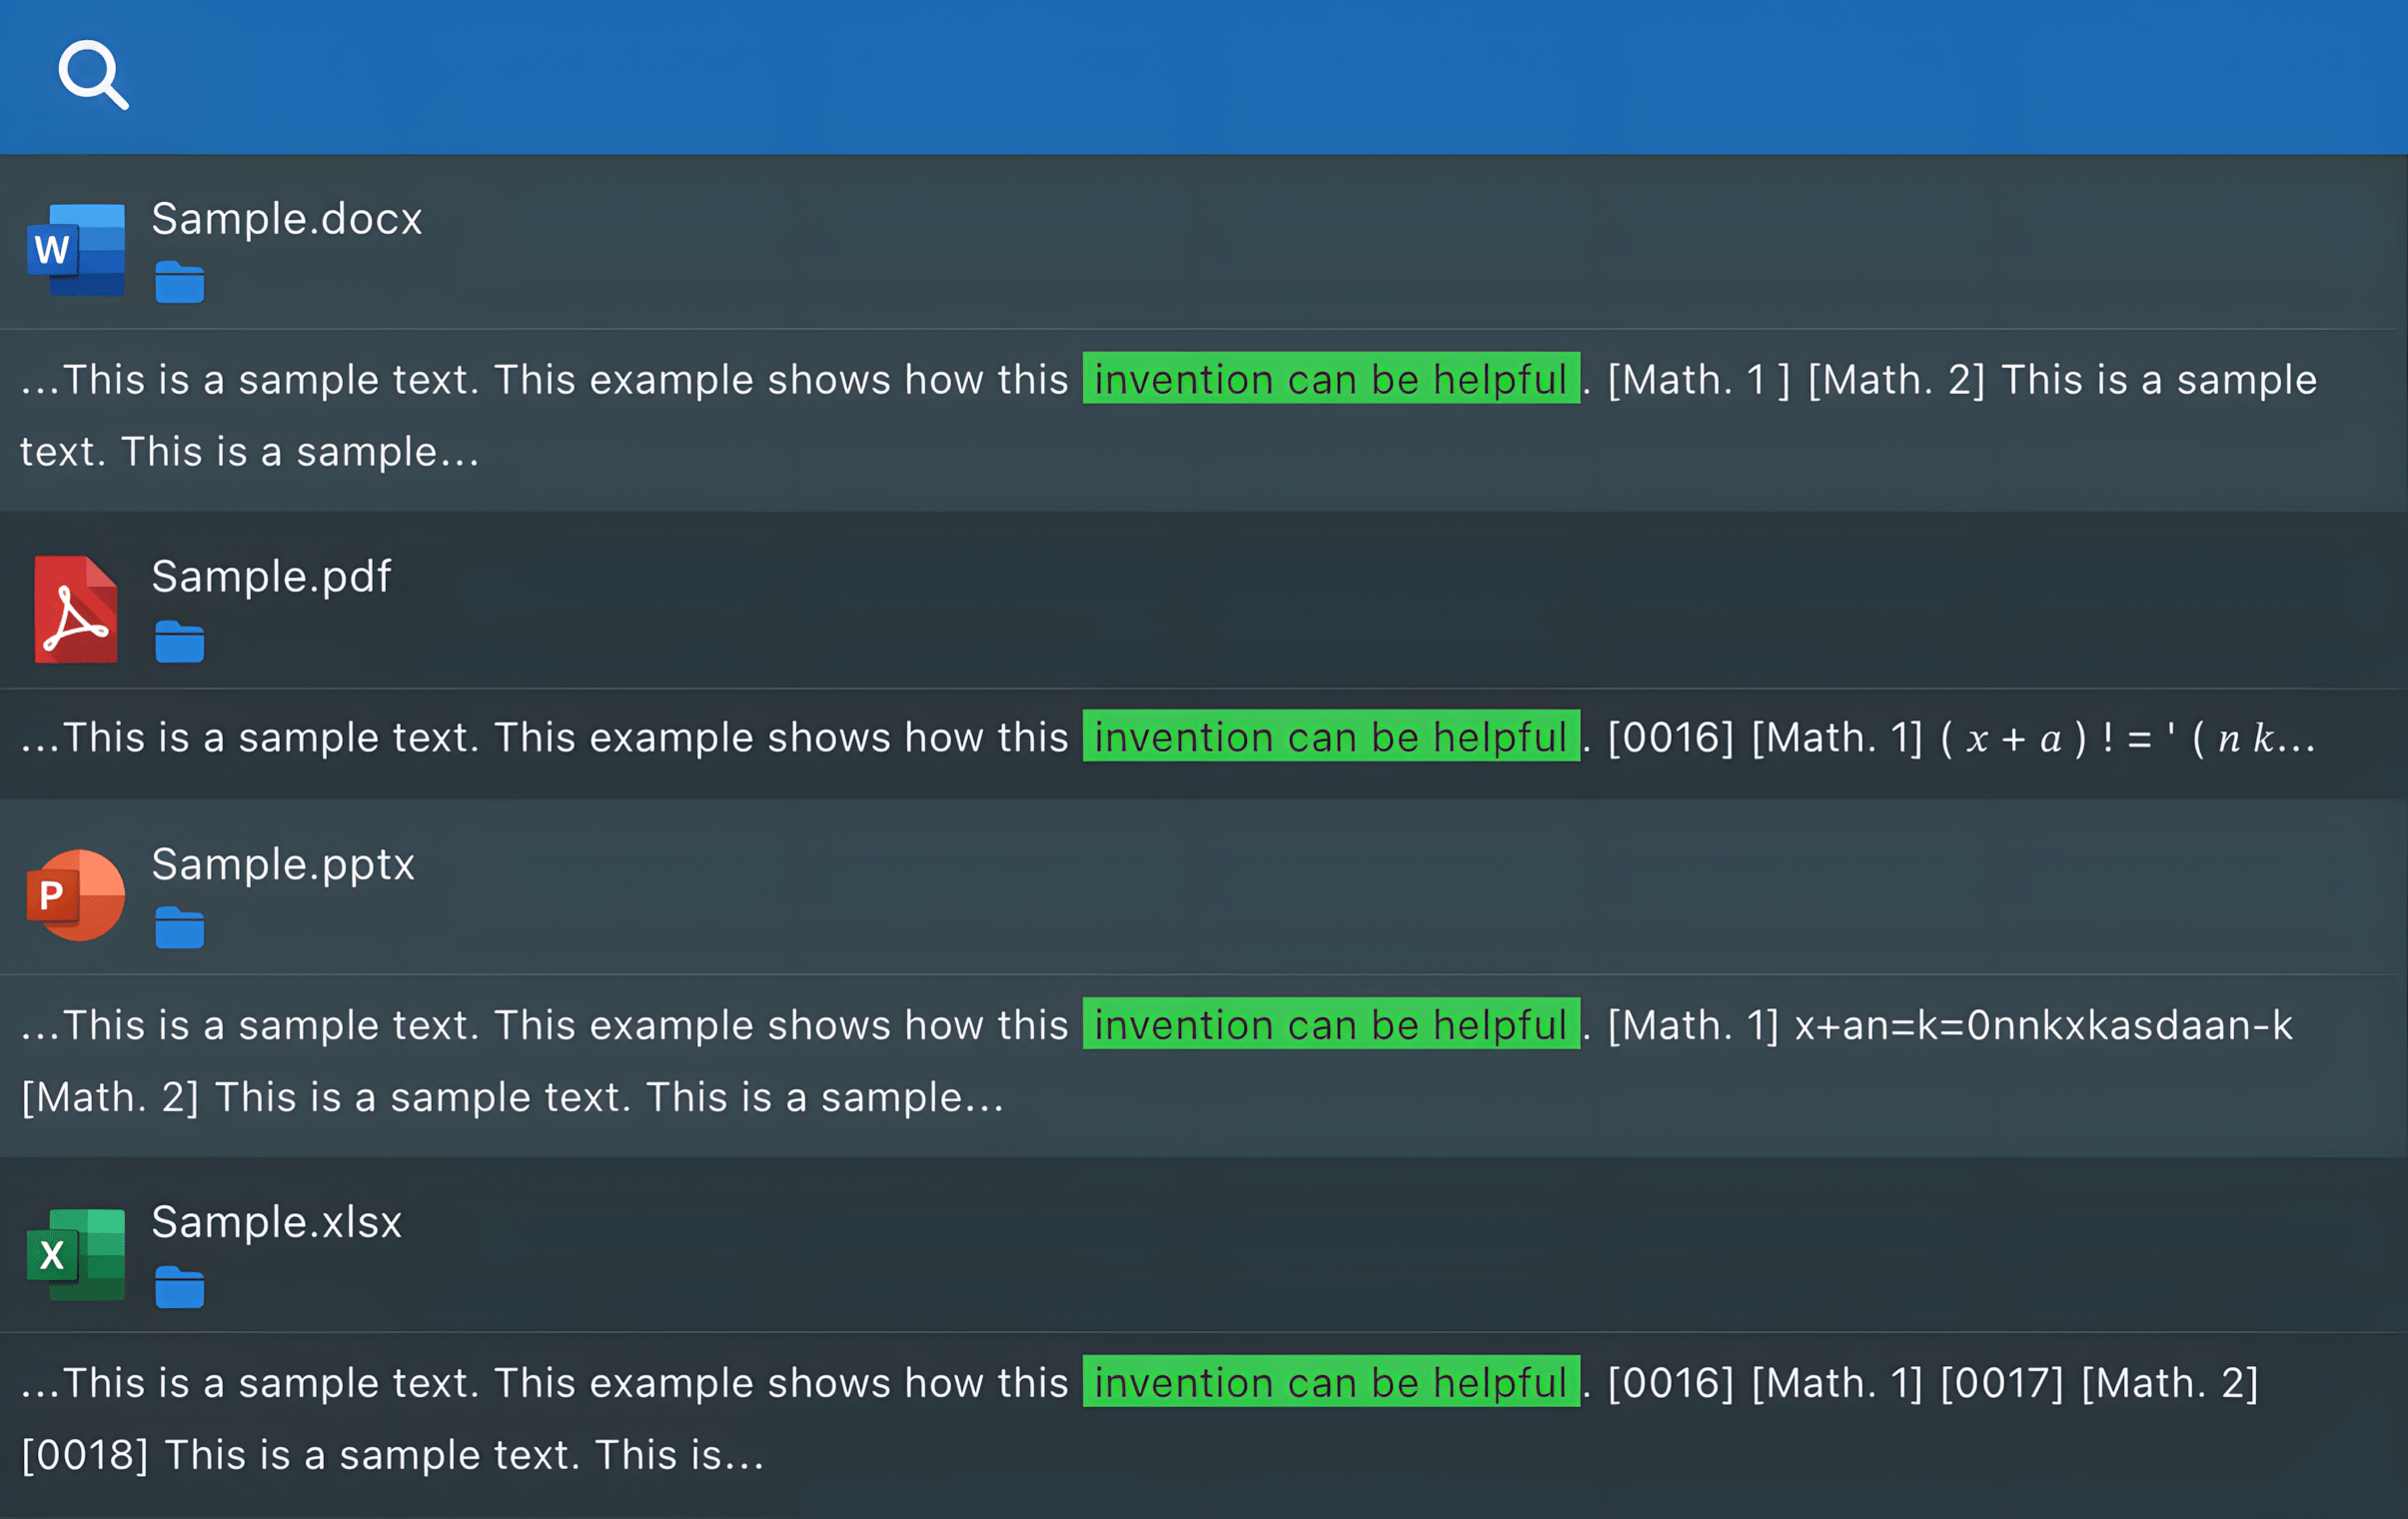Image resolution: width=2408 pixels, height=1519 pixels.
Task: Click highlighted match in Sample.pptx snippet
Action: coord(1330,1025)
